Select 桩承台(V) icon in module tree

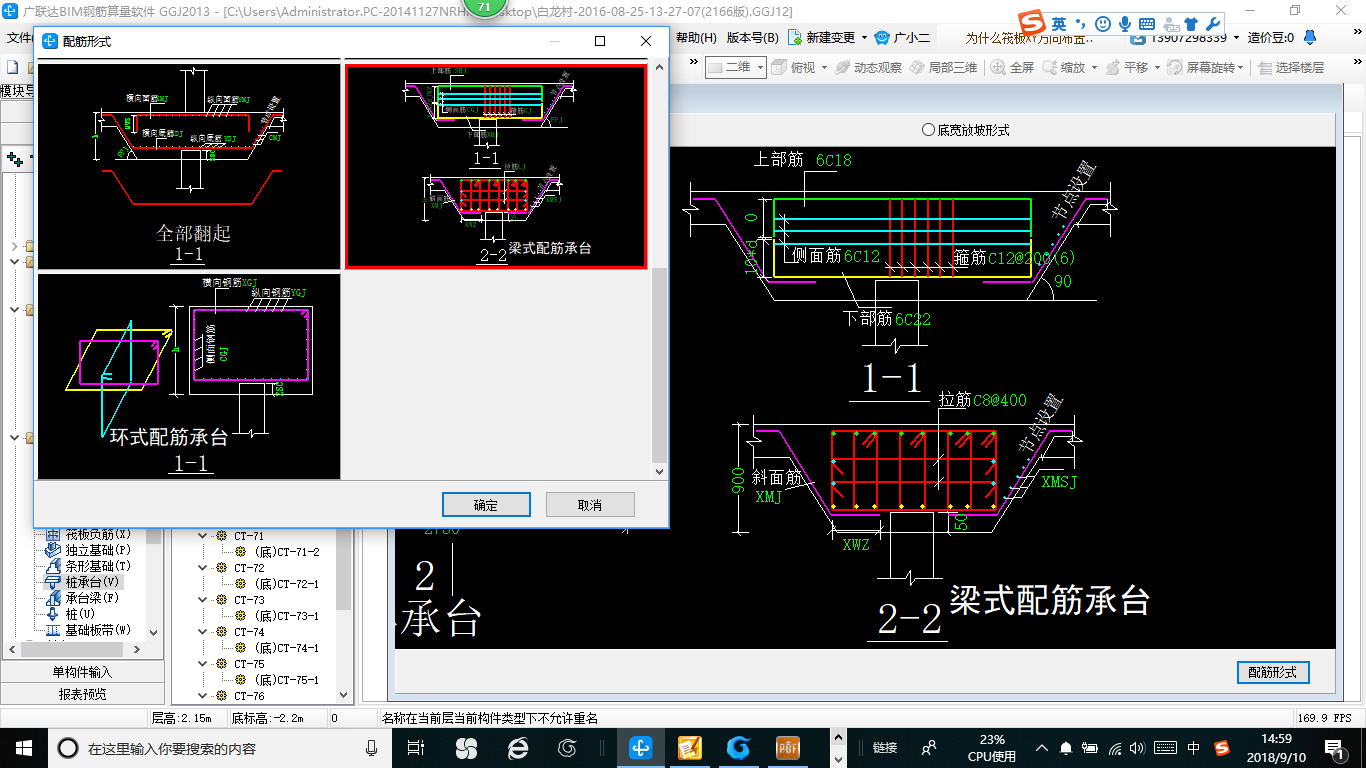tap(55, 582)
